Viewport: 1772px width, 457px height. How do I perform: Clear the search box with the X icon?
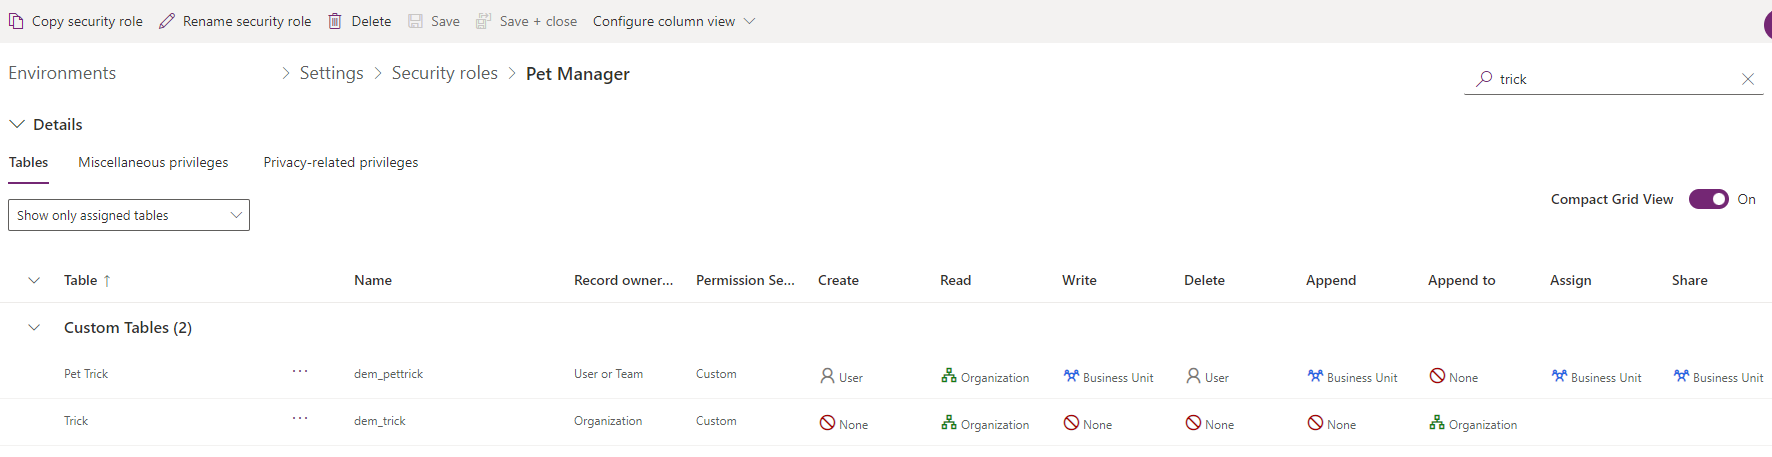point(1747,79)
